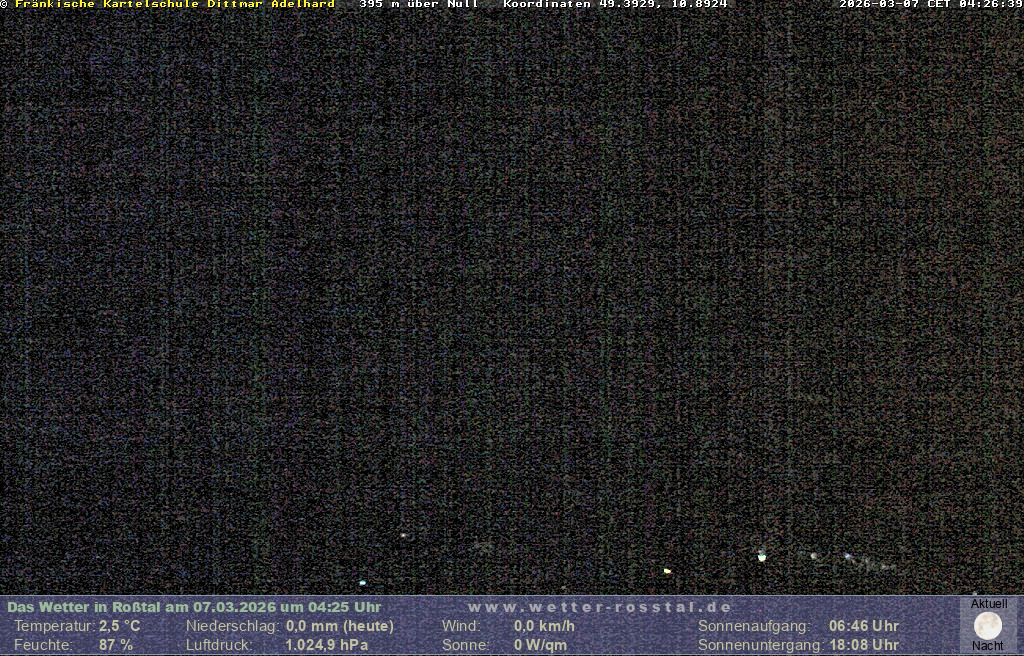The height and width of the screenshot is (656, 1024).
Task: Click the Koordinaten 49.3929, 10.8924 text
Action: (x=615, y=5)
